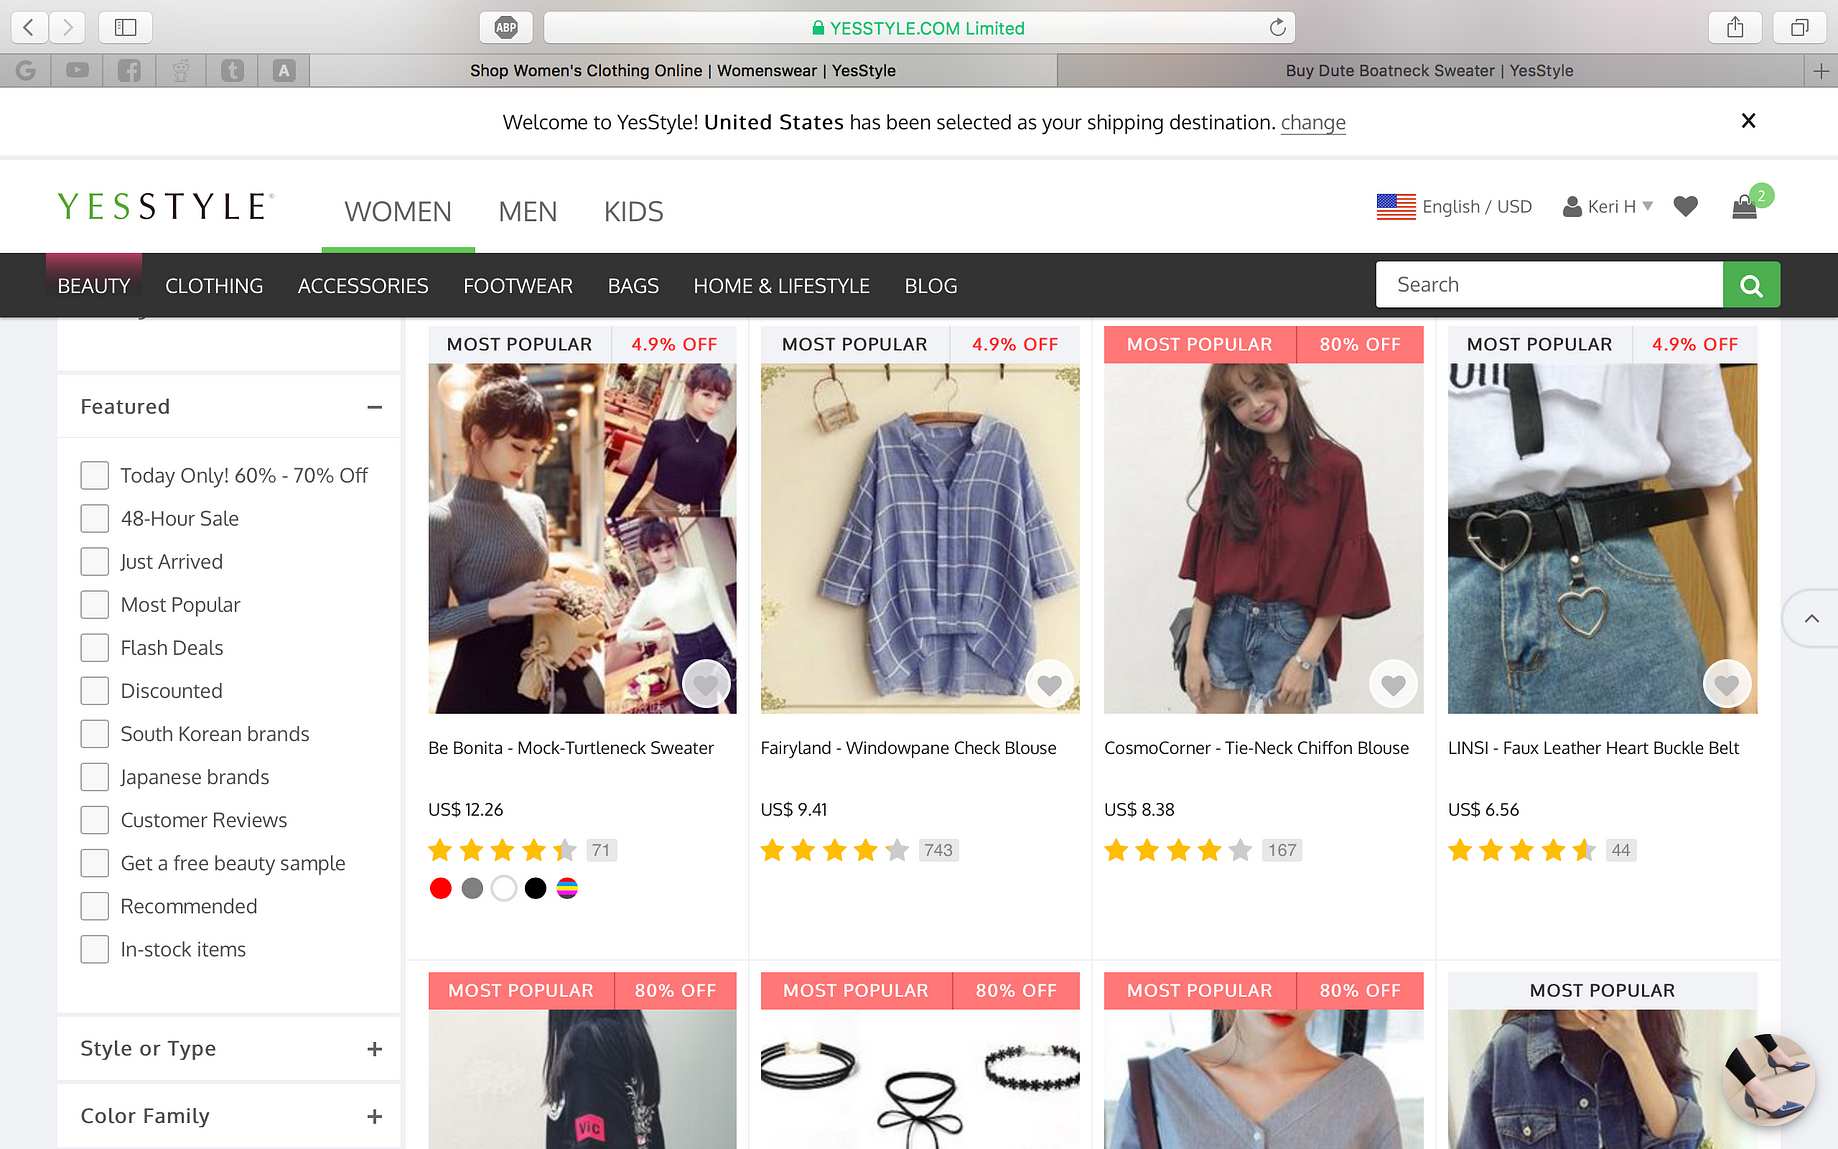Open the Safari share button
Viewport: 1838px width, 1149px height.
pos(1735,27)
